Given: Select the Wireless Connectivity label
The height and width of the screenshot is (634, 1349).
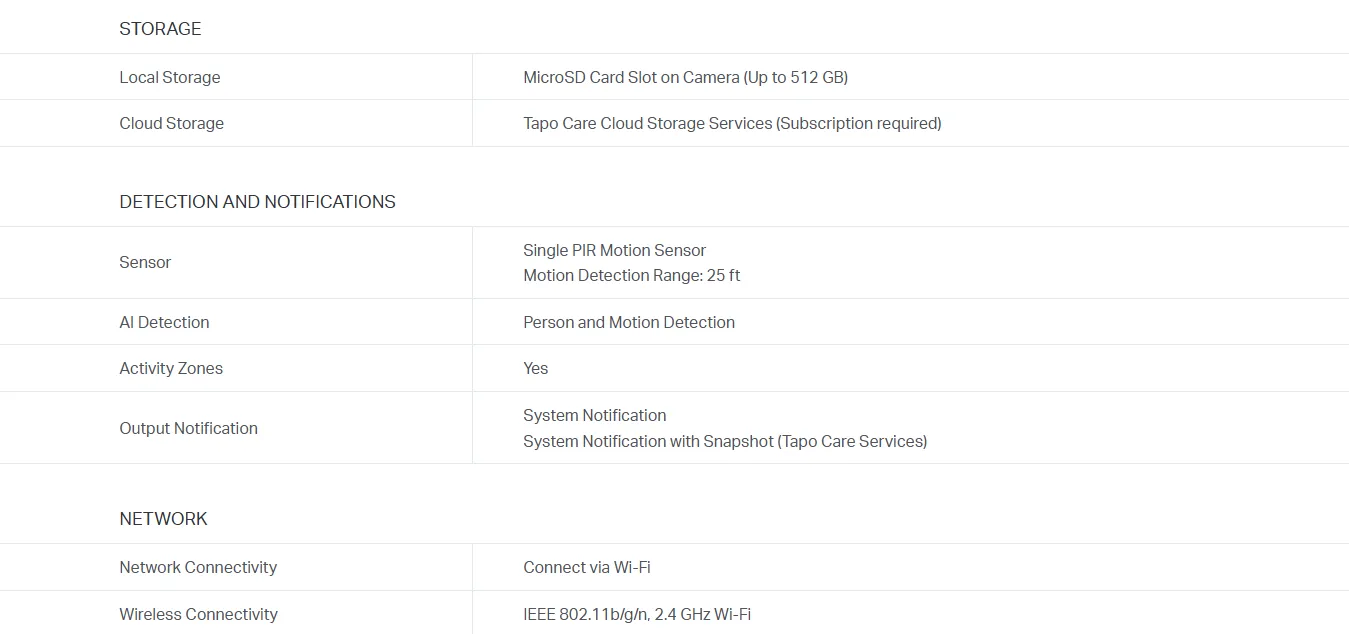Looking at the screenshot, I should click(x=198, y=614).
